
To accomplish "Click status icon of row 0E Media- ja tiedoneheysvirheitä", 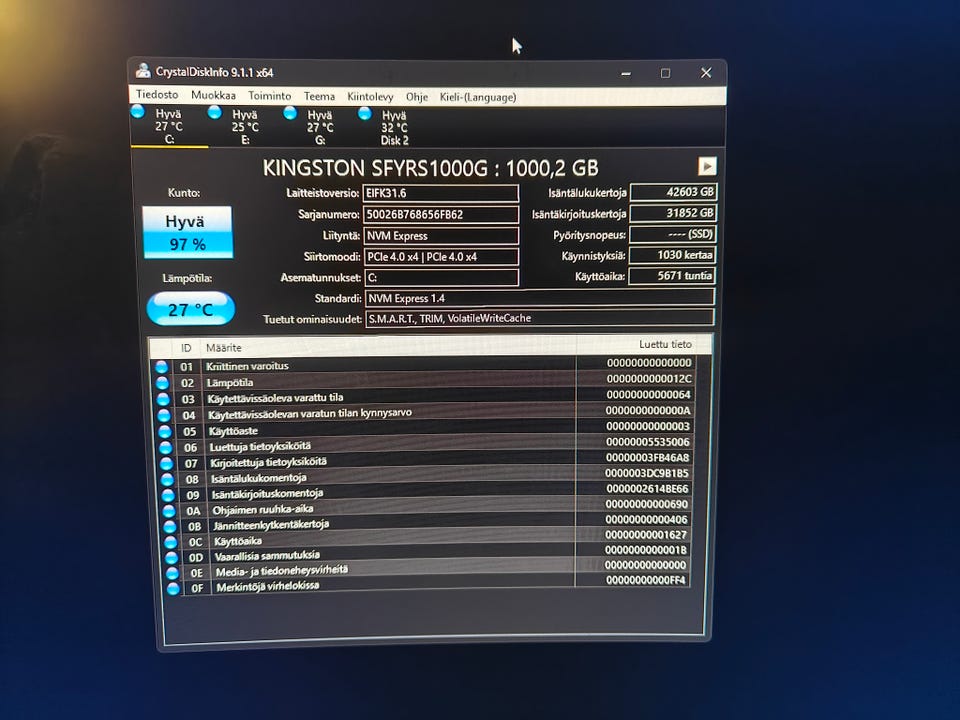I will pos(173,573).
